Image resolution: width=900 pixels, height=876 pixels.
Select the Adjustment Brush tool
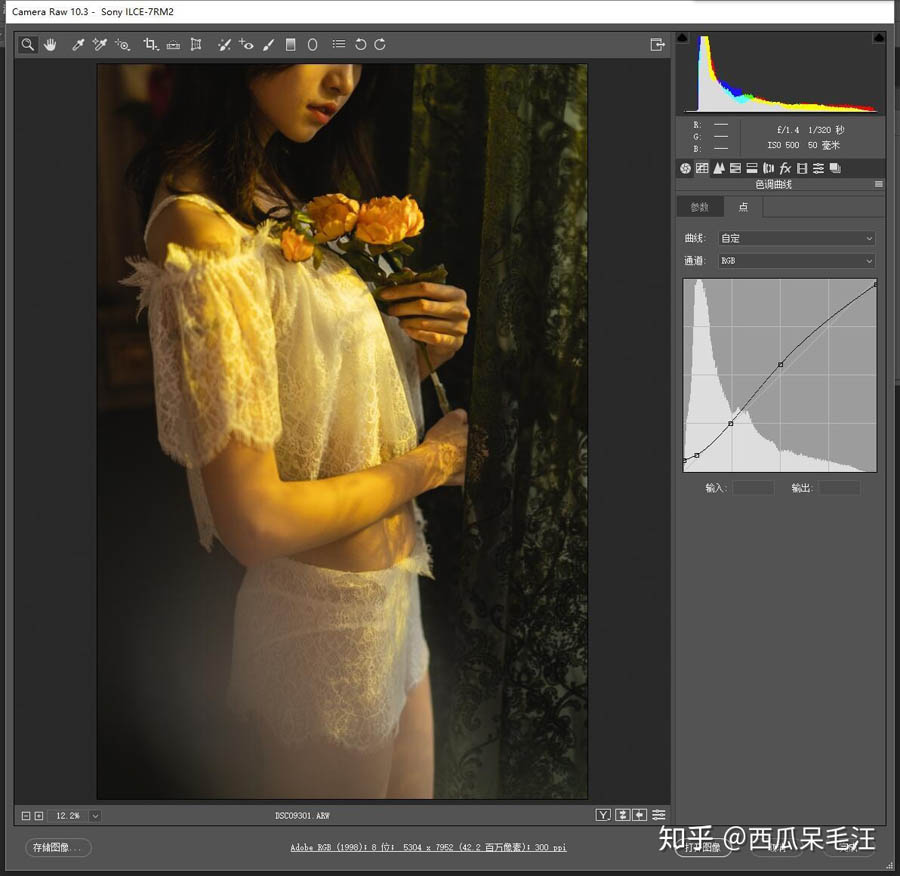click(268, 44)
